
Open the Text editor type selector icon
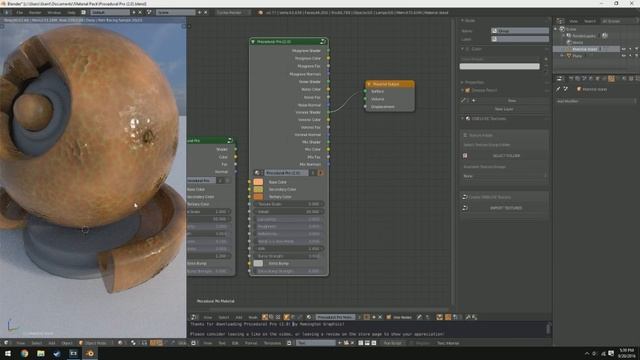coord(193,343)
